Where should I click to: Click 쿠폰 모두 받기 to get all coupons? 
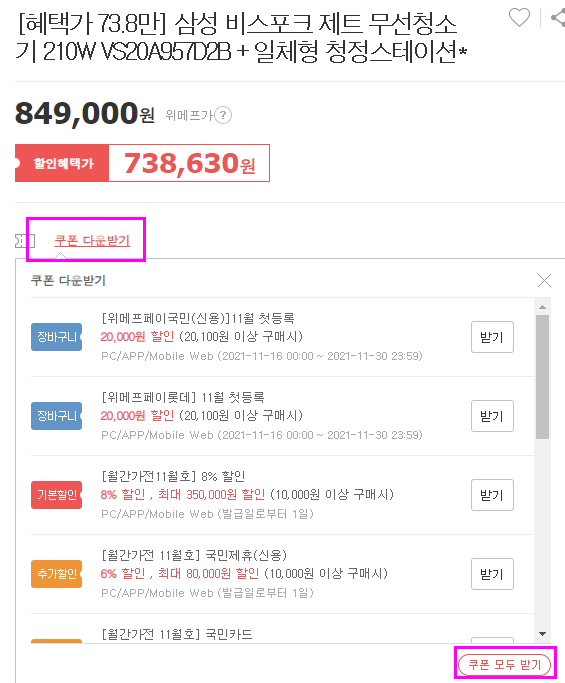(504, 665)
